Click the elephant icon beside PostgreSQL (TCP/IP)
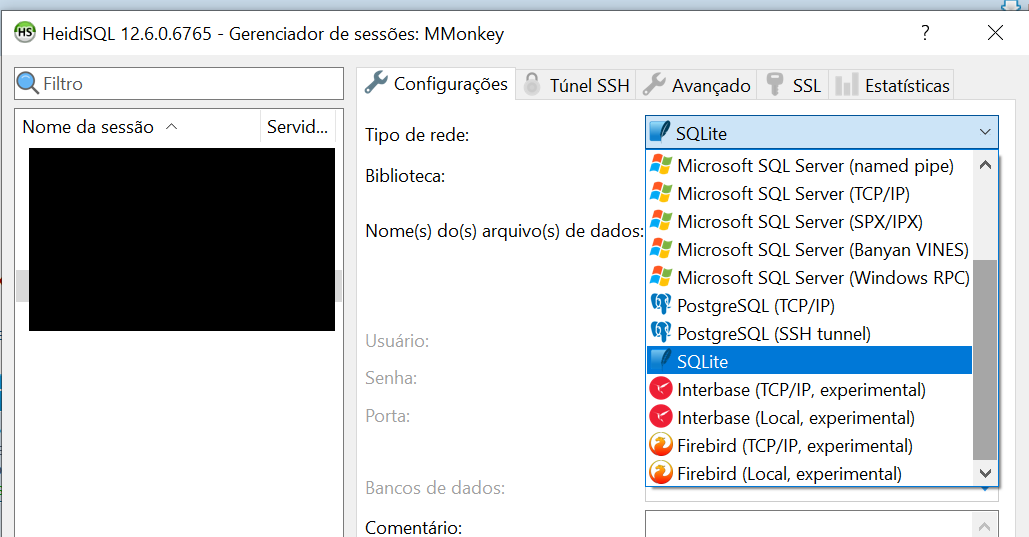 pos(661,305)
